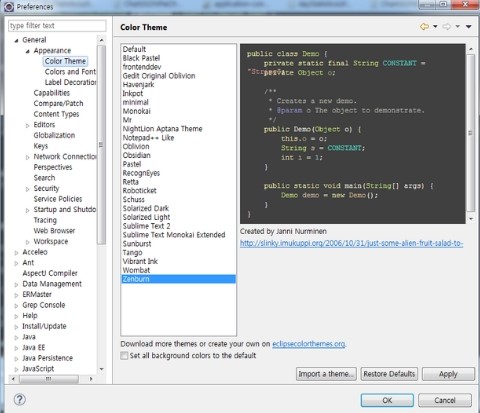Viewport: 480px width, 413px height.
Task: Open forward history dropdown arrow
Action: (458, 26)
